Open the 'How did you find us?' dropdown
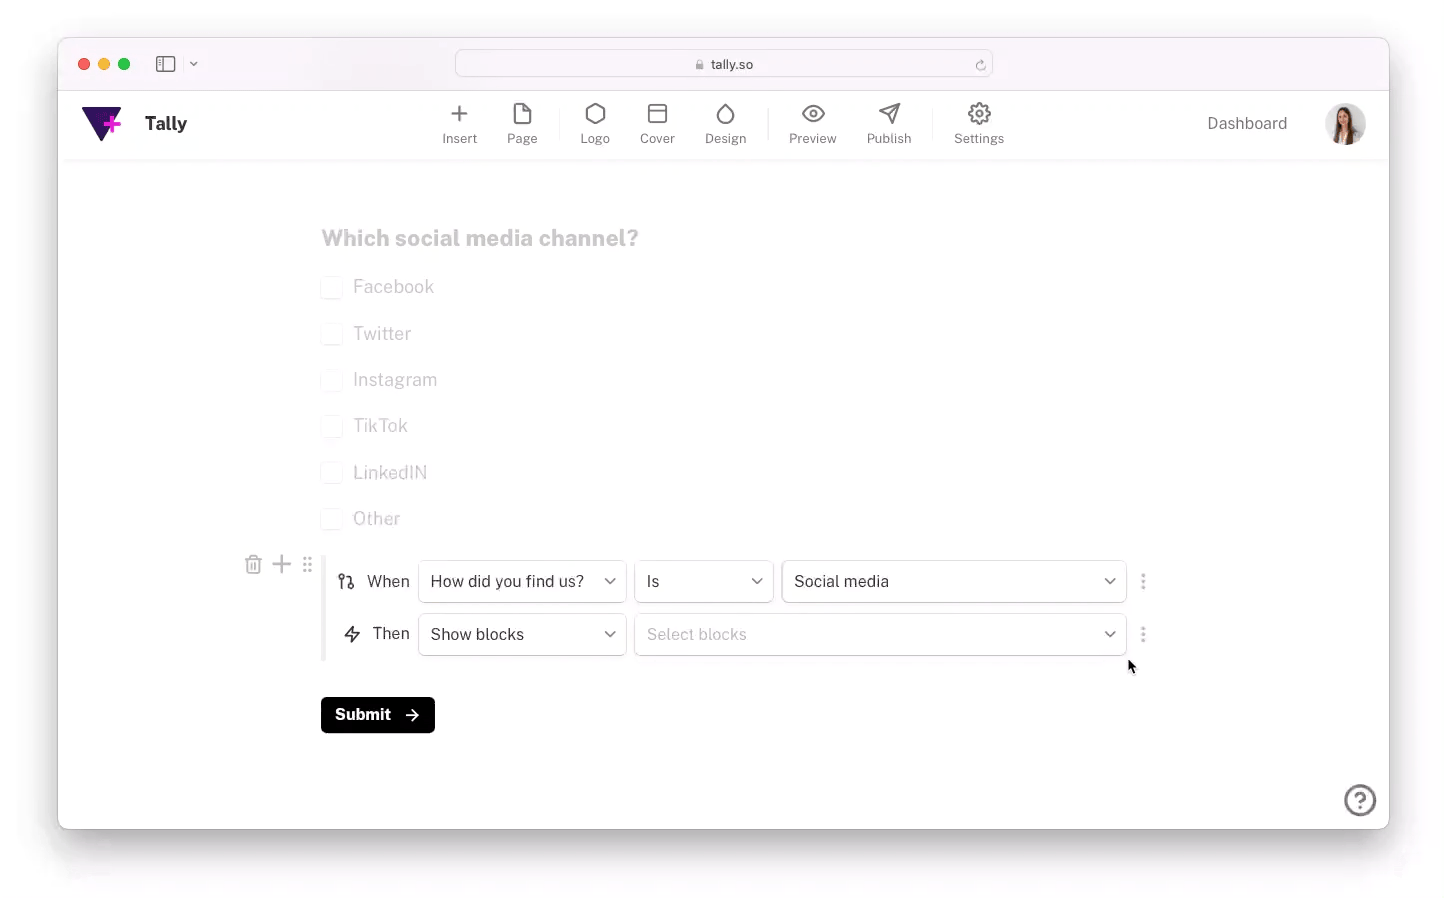 tap(522, 581)
